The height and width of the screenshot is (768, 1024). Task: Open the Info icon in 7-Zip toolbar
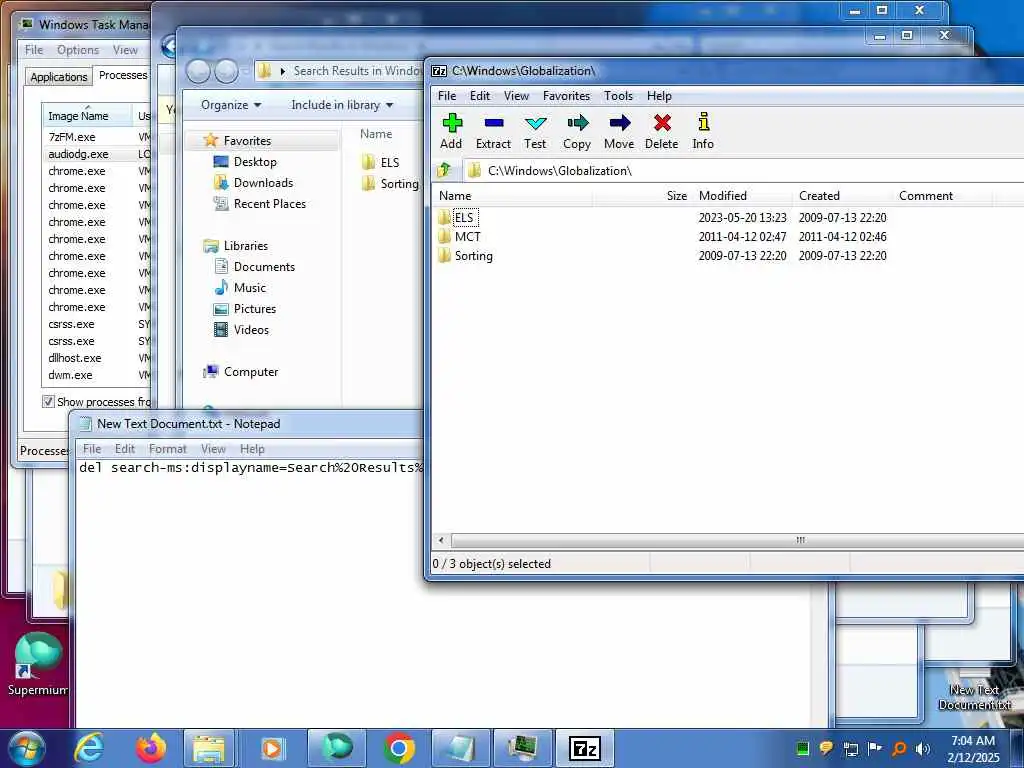703,122
